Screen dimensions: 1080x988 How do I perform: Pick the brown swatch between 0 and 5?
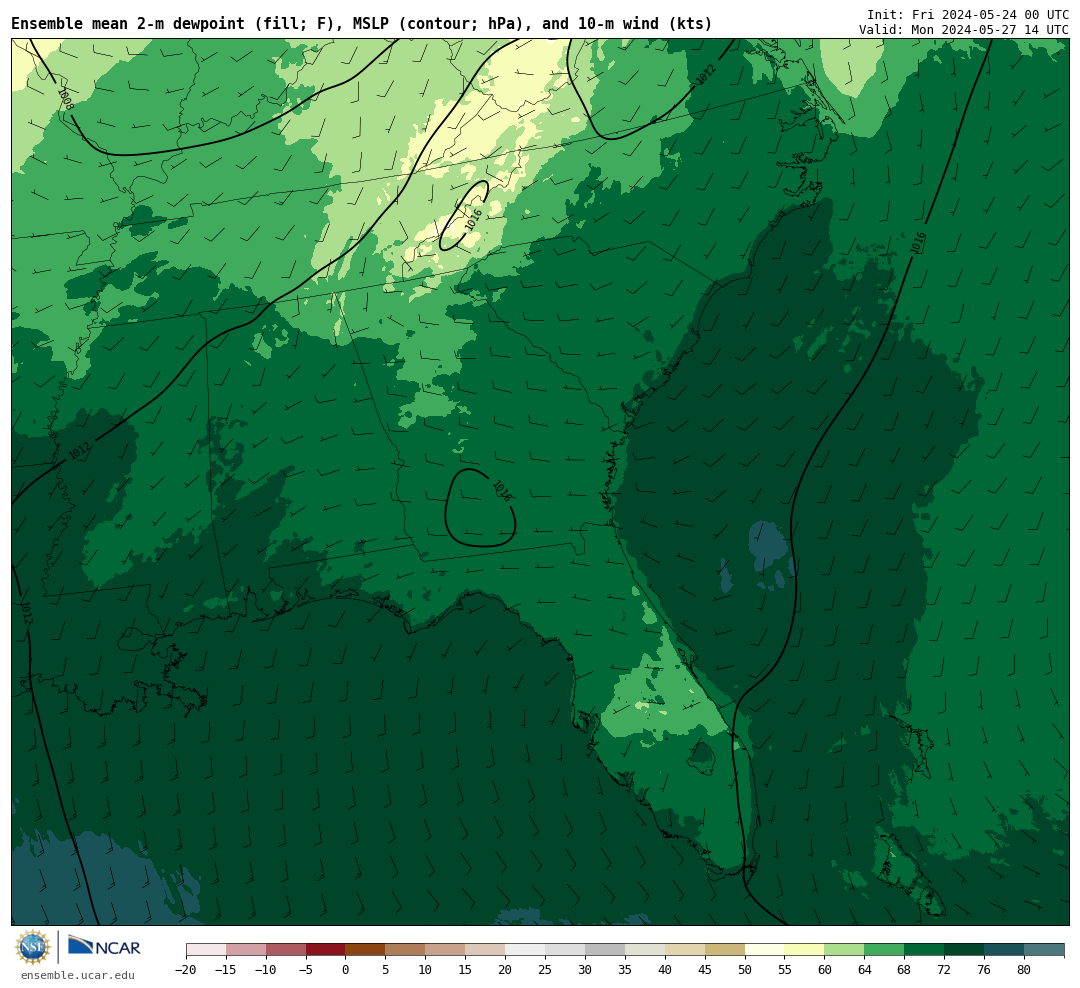coord(366,950)
